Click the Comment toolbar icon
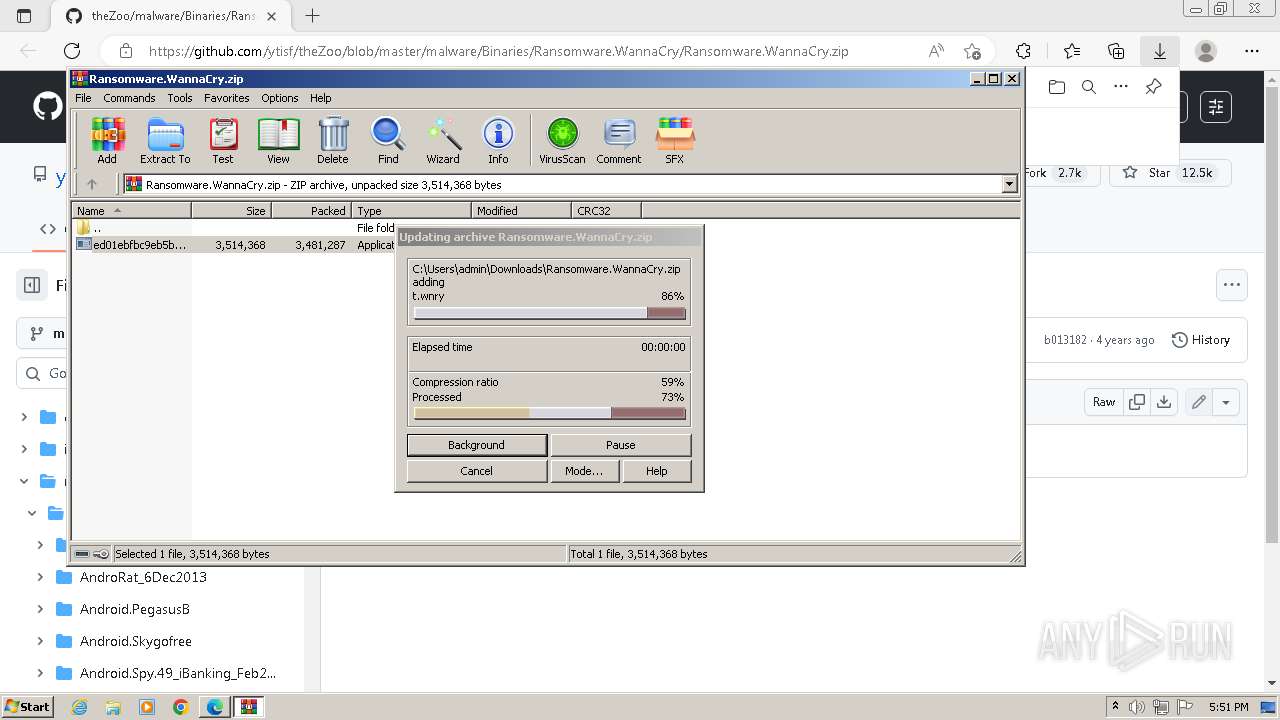The image size is (1280, 720). click(x=619, y=140)
